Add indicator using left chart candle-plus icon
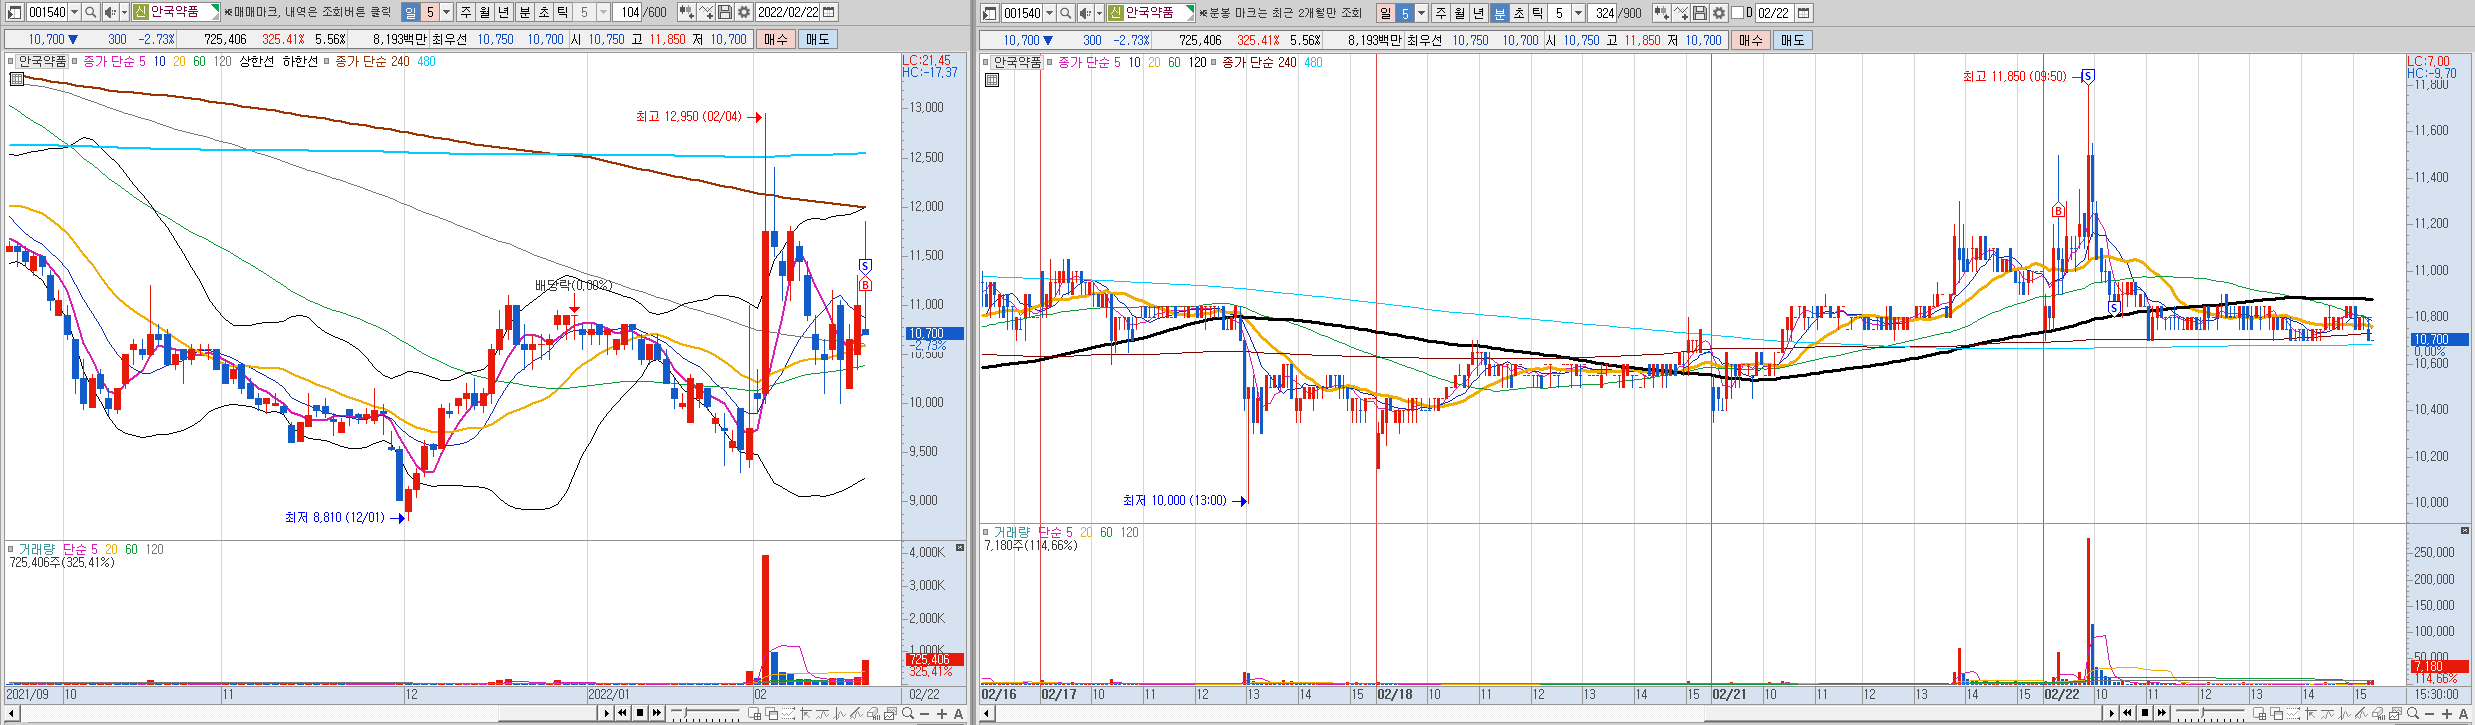The height and width of the screenshot is (725, 2475). click(x=687, y=12)
